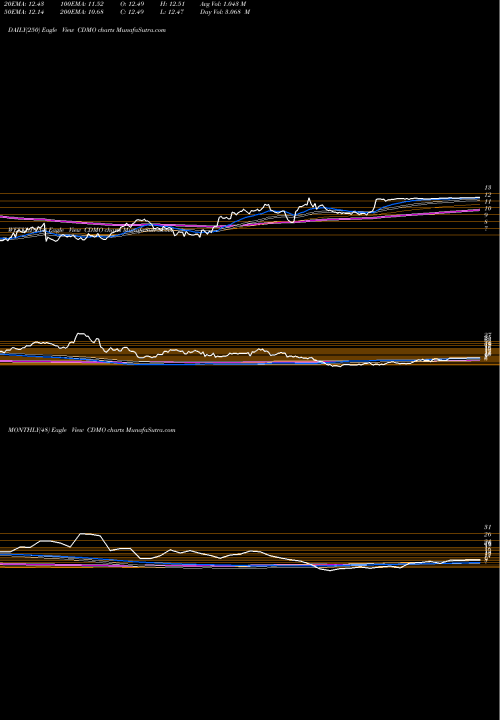Click the Avg Vol 1.048 M value
Image resolution: width=500 pixels, height=720 pixels.
[223, 4]
